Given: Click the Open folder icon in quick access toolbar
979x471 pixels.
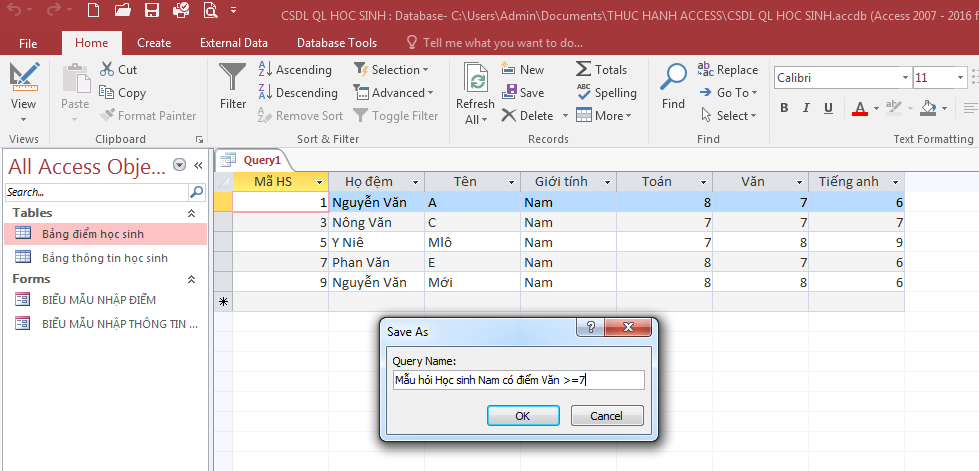Looking at the screenshot, I should [x=122, y=10].
